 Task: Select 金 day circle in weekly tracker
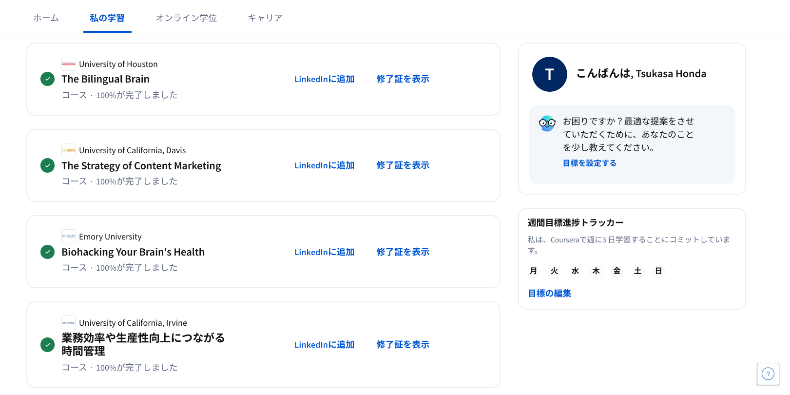(617, 272)
